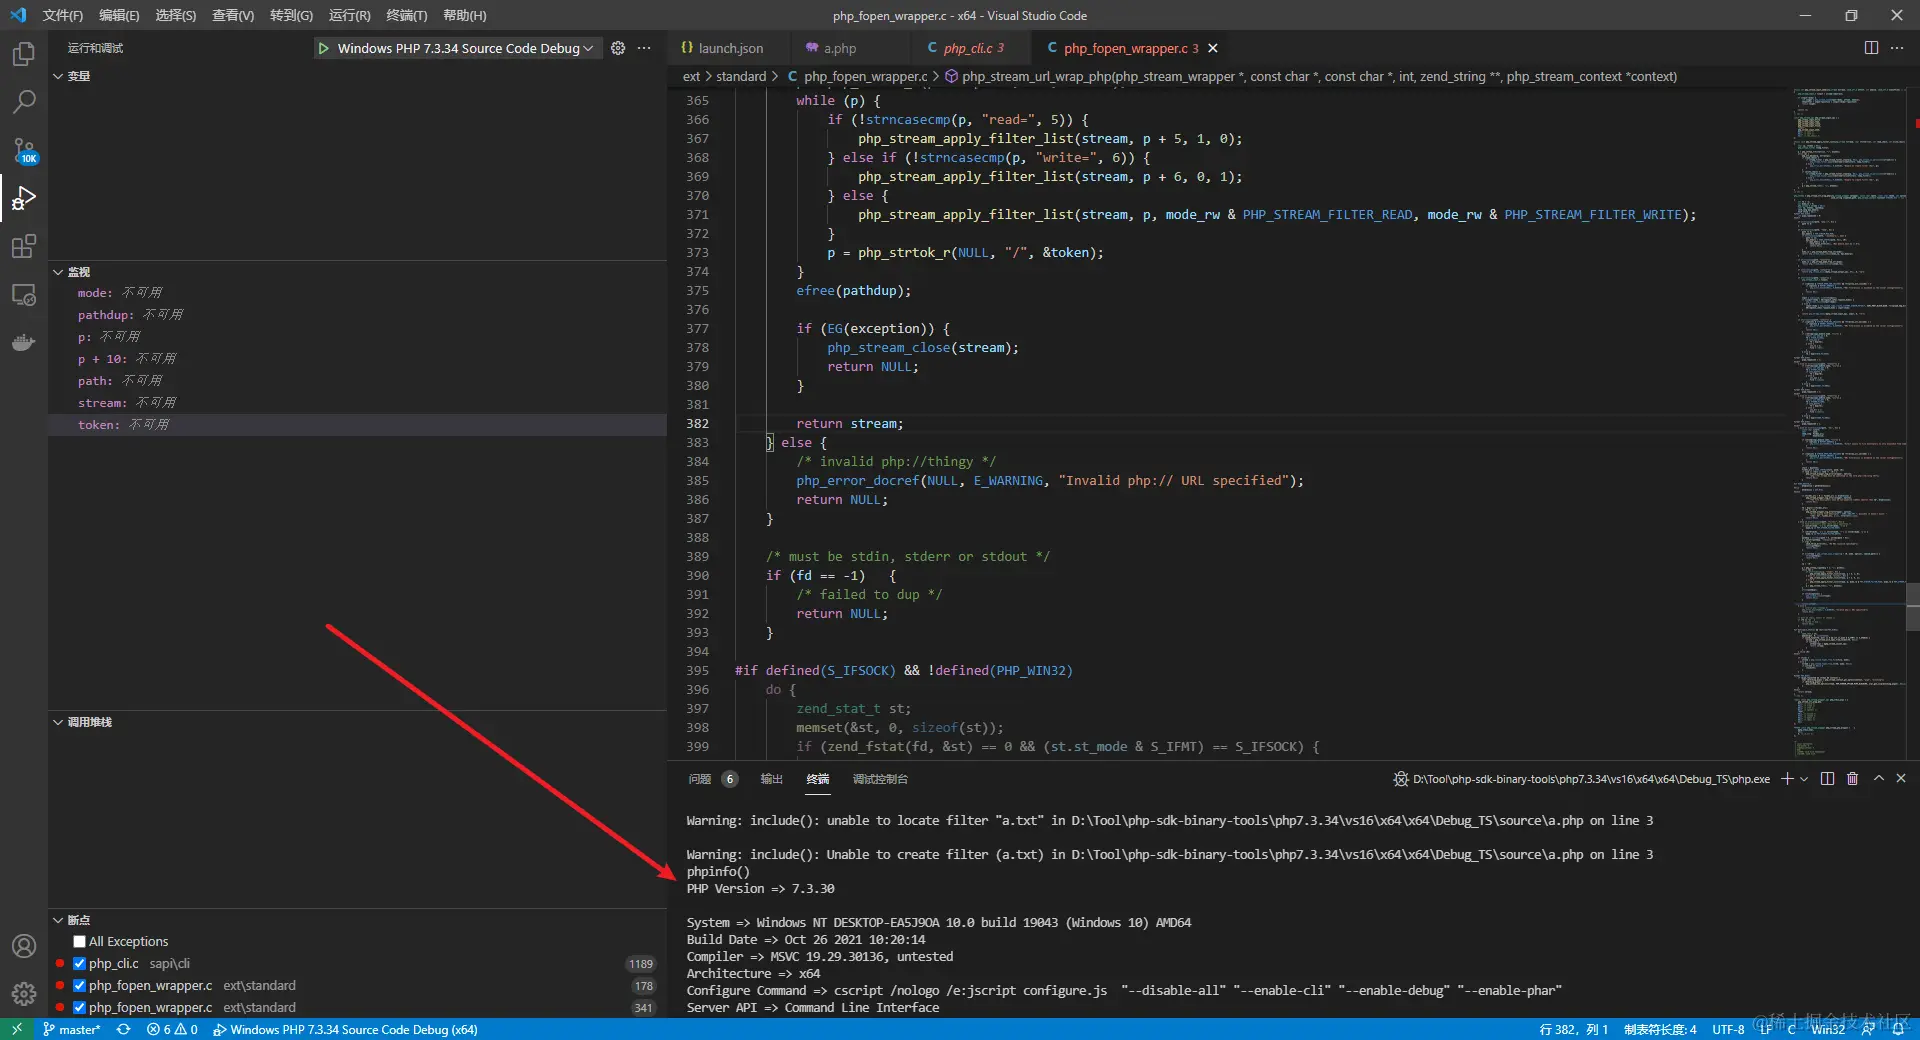Image resolution: width=1920 pixels, height=1040 pixels.
Task: Open the 选择(S) menu
Action: 176,15
